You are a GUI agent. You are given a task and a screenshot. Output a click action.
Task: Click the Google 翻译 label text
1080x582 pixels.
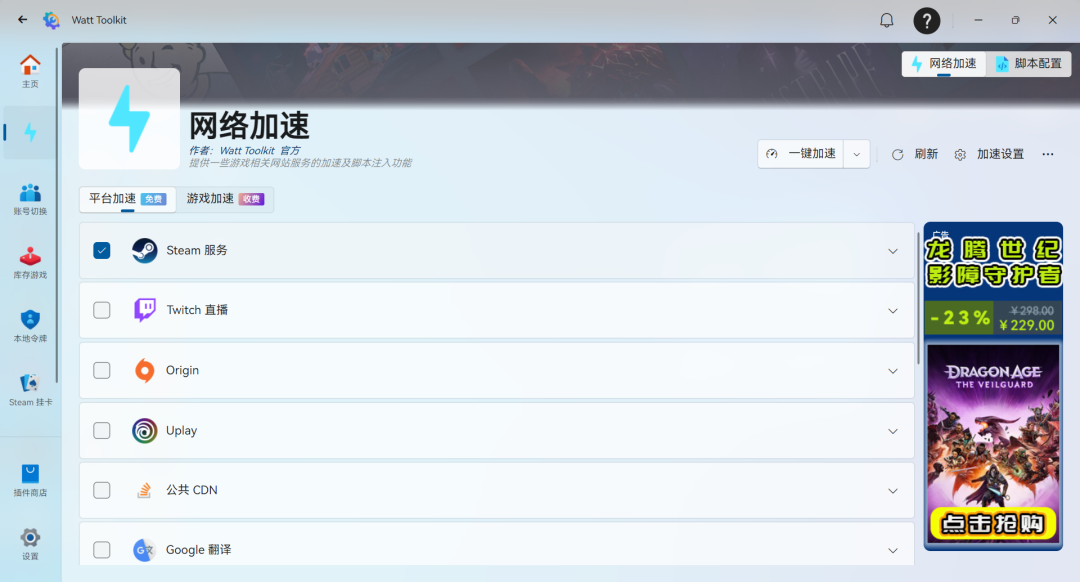(198, 550)
